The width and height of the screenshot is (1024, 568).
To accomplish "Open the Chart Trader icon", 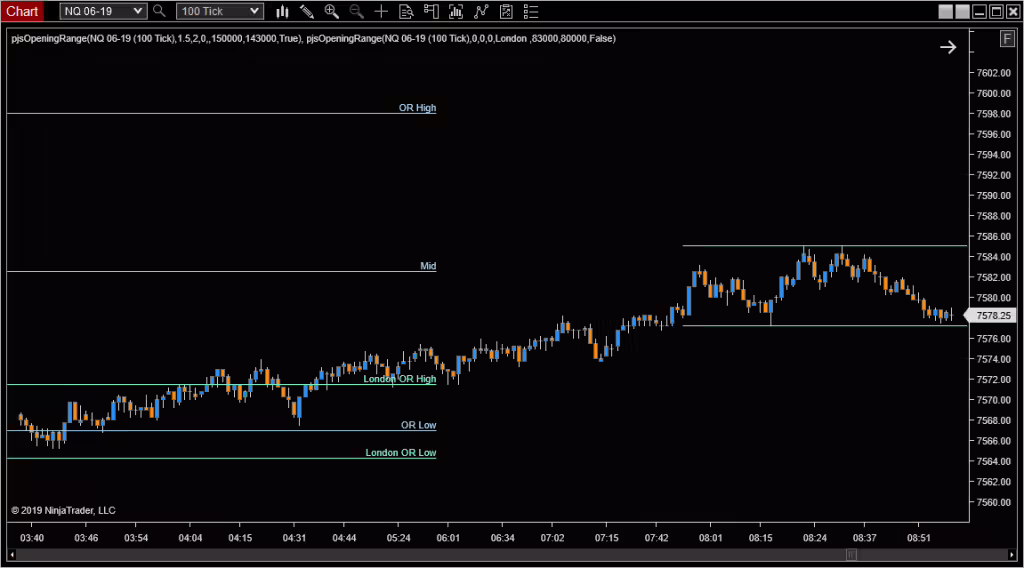I will point(431,12).
